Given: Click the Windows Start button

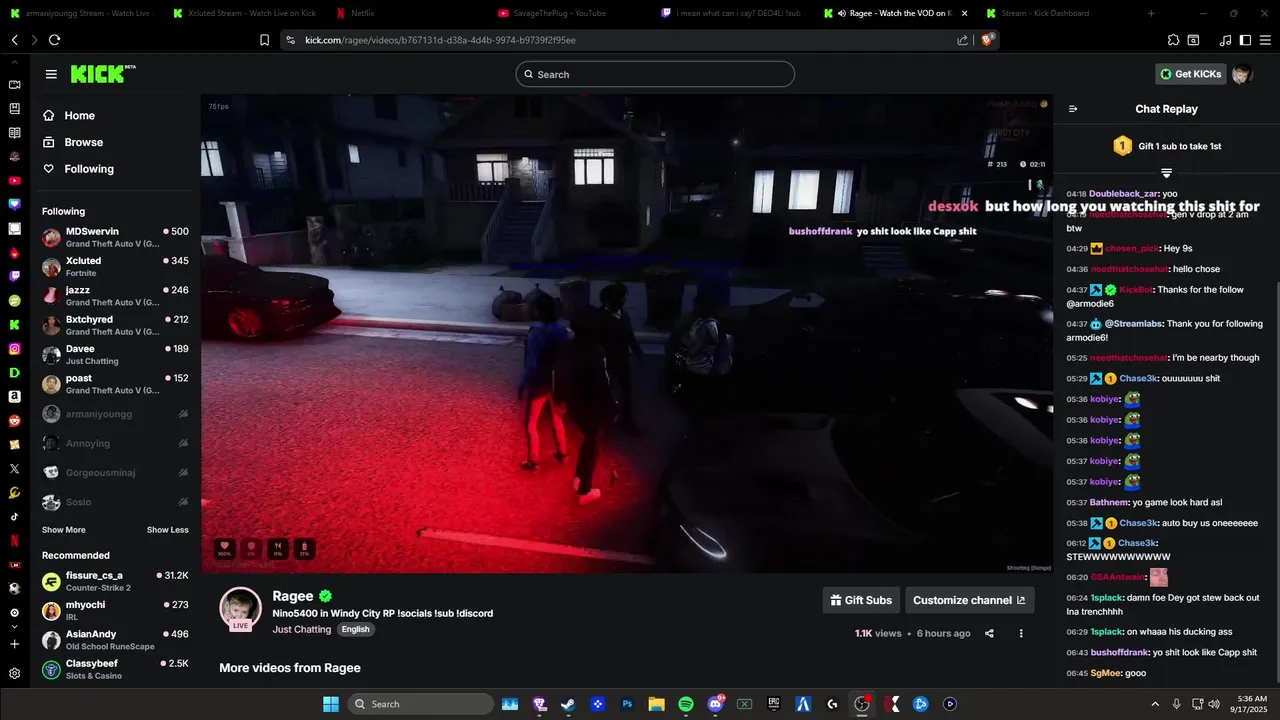Looking at the screenshot, I should click(330, 704).
